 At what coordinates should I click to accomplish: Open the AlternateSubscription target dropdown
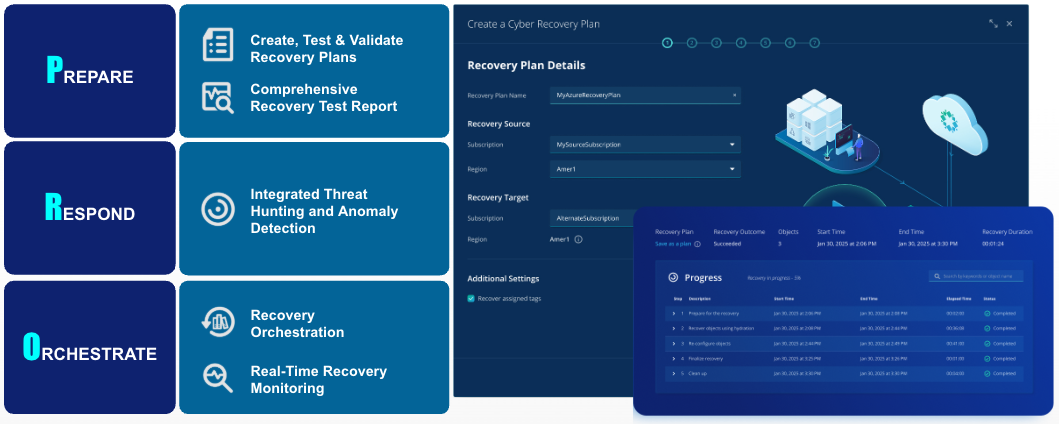click(592, 218)
